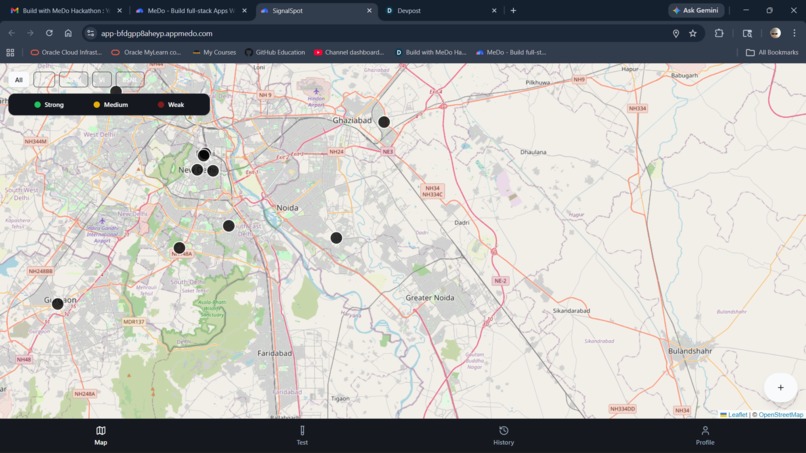Select the Vi carrier filter chip

[102, 80]
